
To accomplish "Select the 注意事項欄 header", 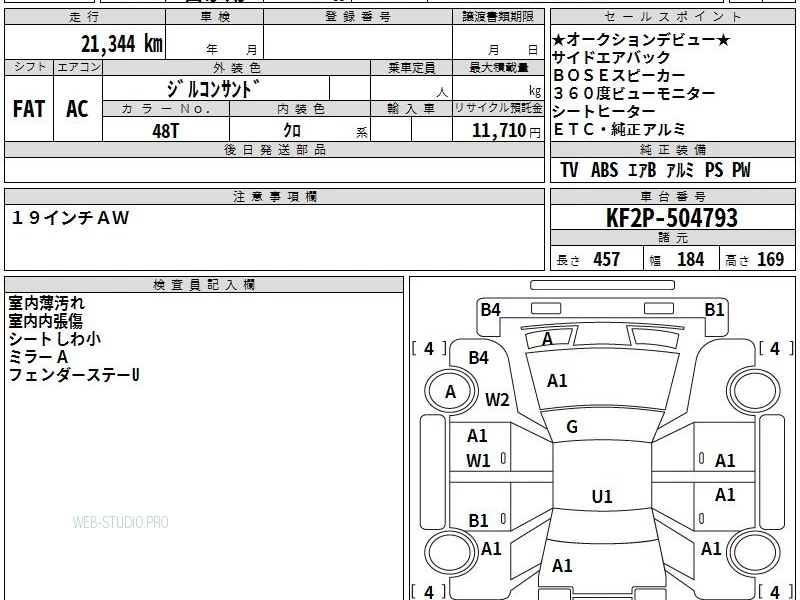I will [274, 196].
